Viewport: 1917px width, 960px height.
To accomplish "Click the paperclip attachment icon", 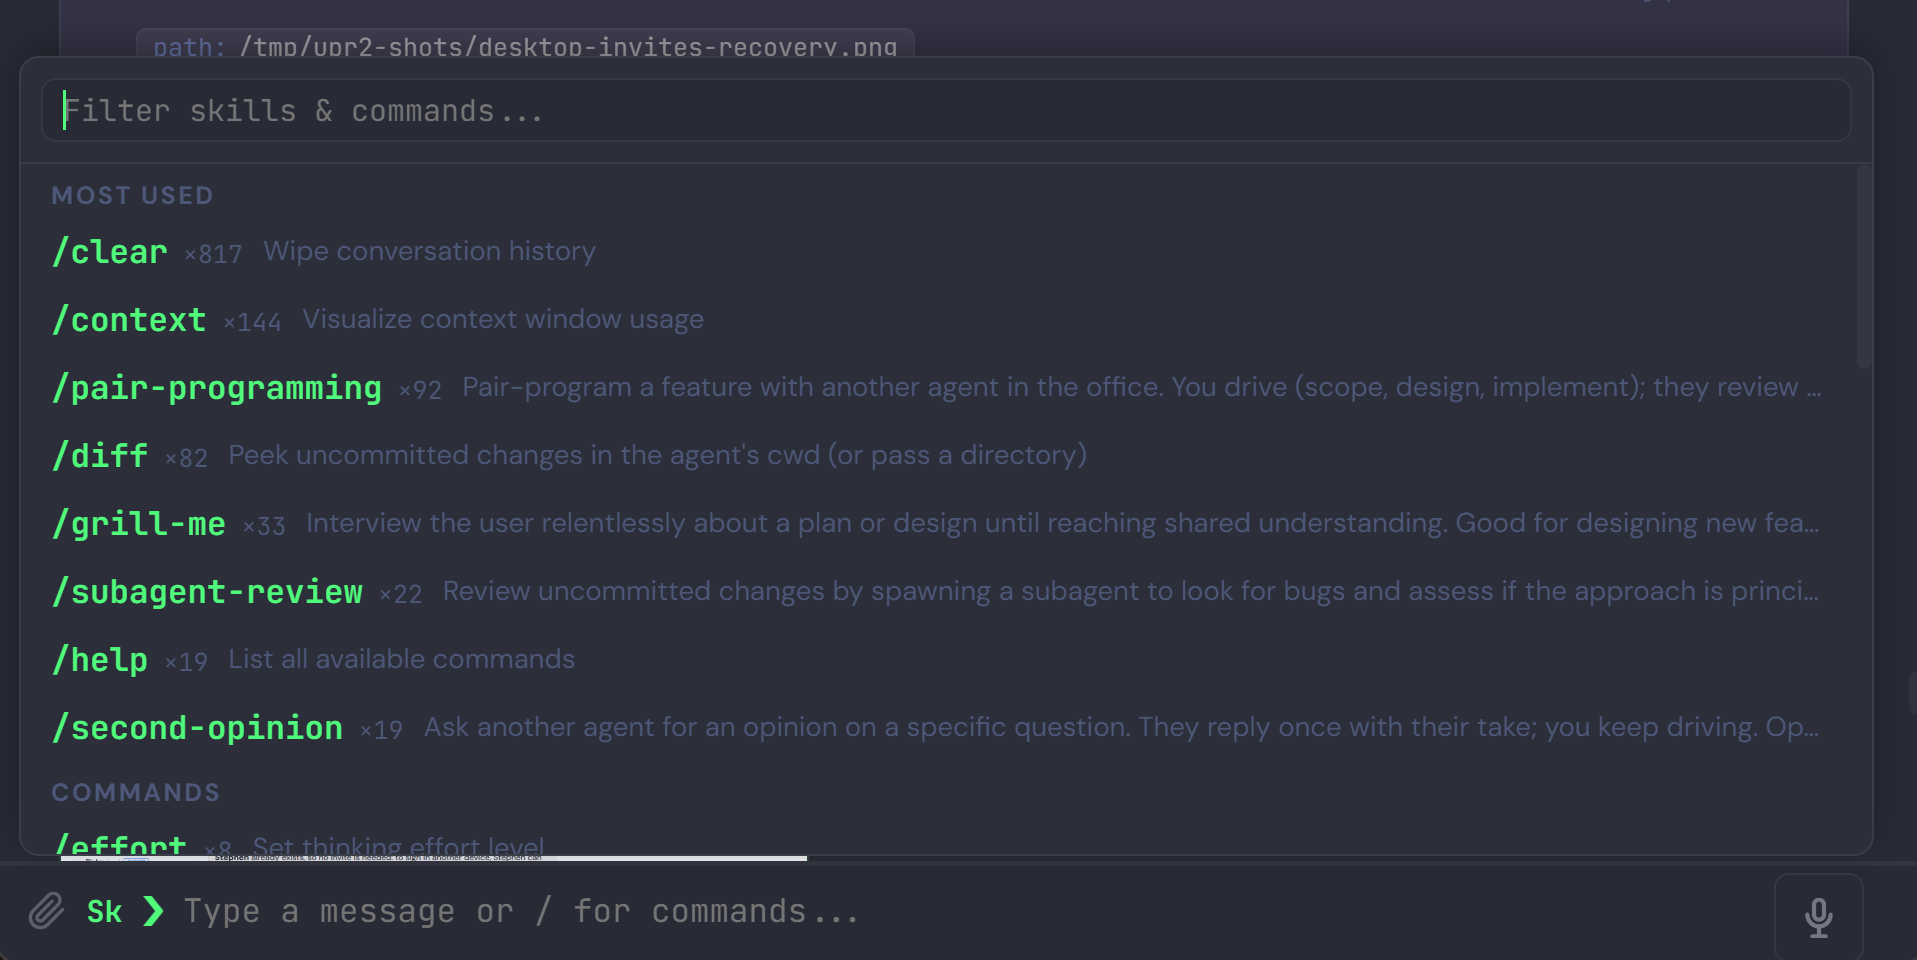I will (46, 911).
